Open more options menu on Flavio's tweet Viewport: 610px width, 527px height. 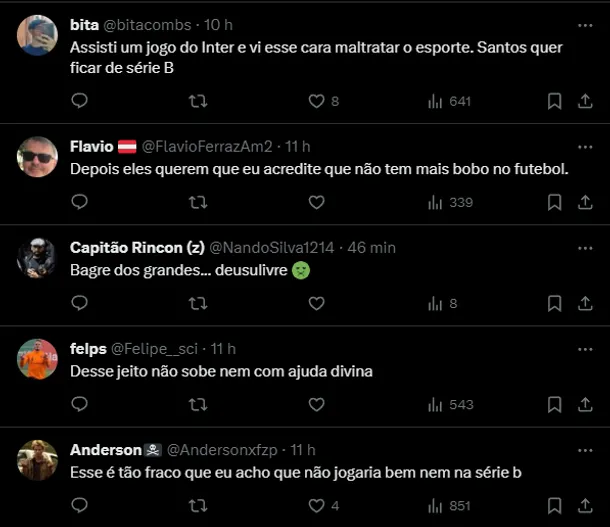click(x=585, y=146)
